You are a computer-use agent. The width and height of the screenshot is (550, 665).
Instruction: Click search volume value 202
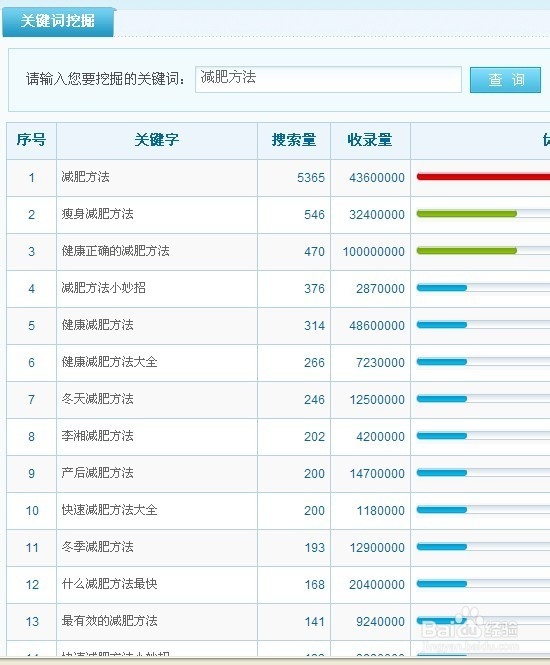314,436
